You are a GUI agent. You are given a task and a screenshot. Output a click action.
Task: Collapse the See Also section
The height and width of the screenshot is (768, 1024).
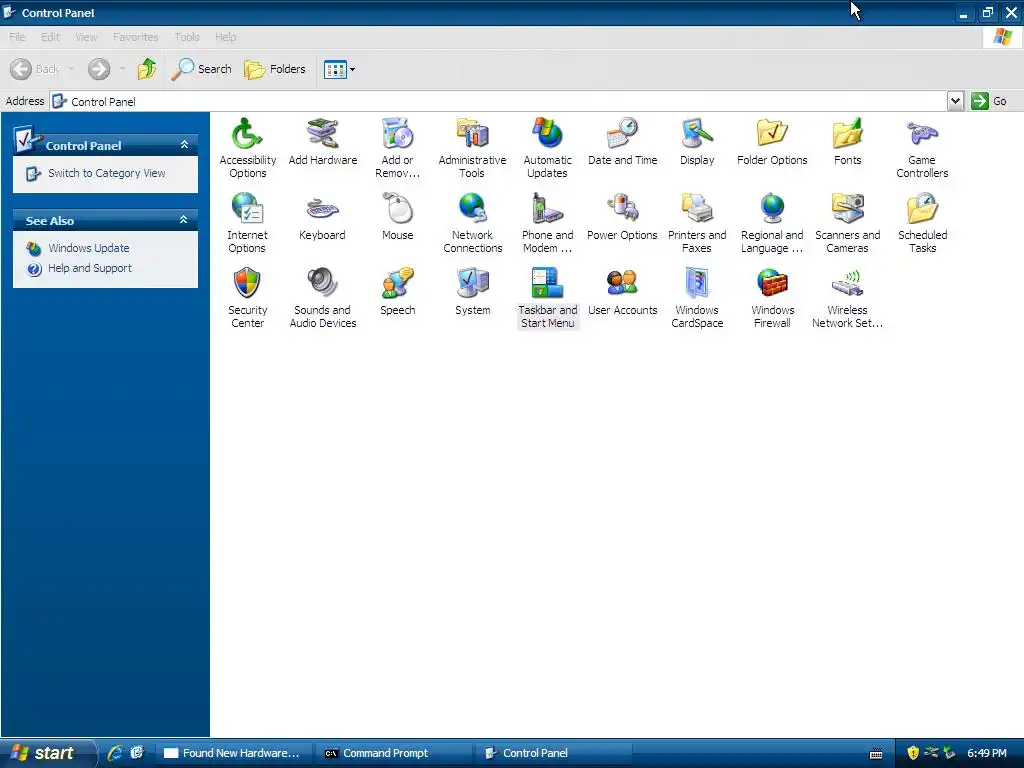click(x=184, y=220)
